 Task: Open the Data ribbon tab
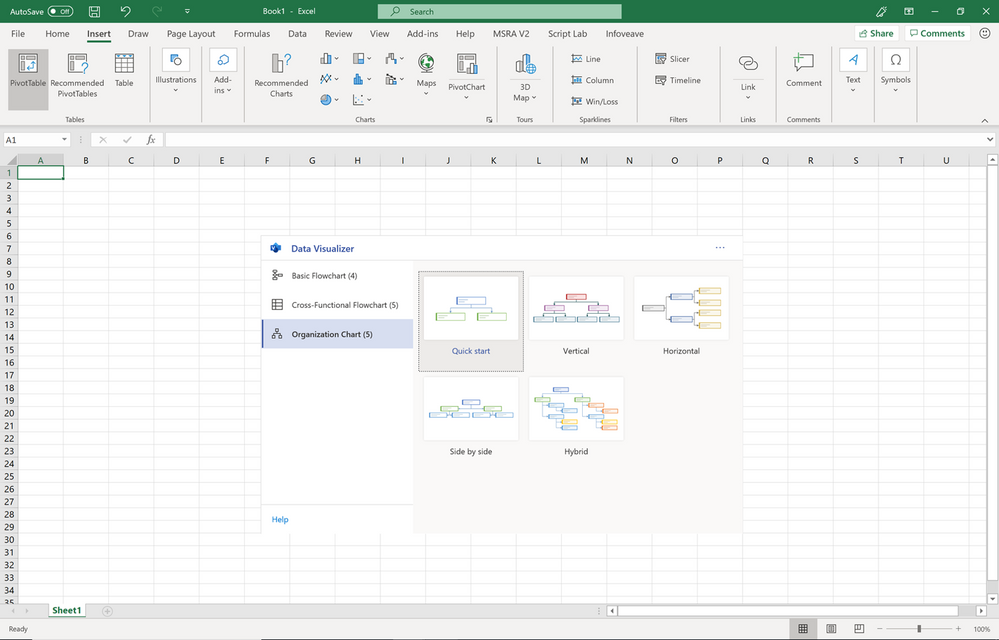296,33
